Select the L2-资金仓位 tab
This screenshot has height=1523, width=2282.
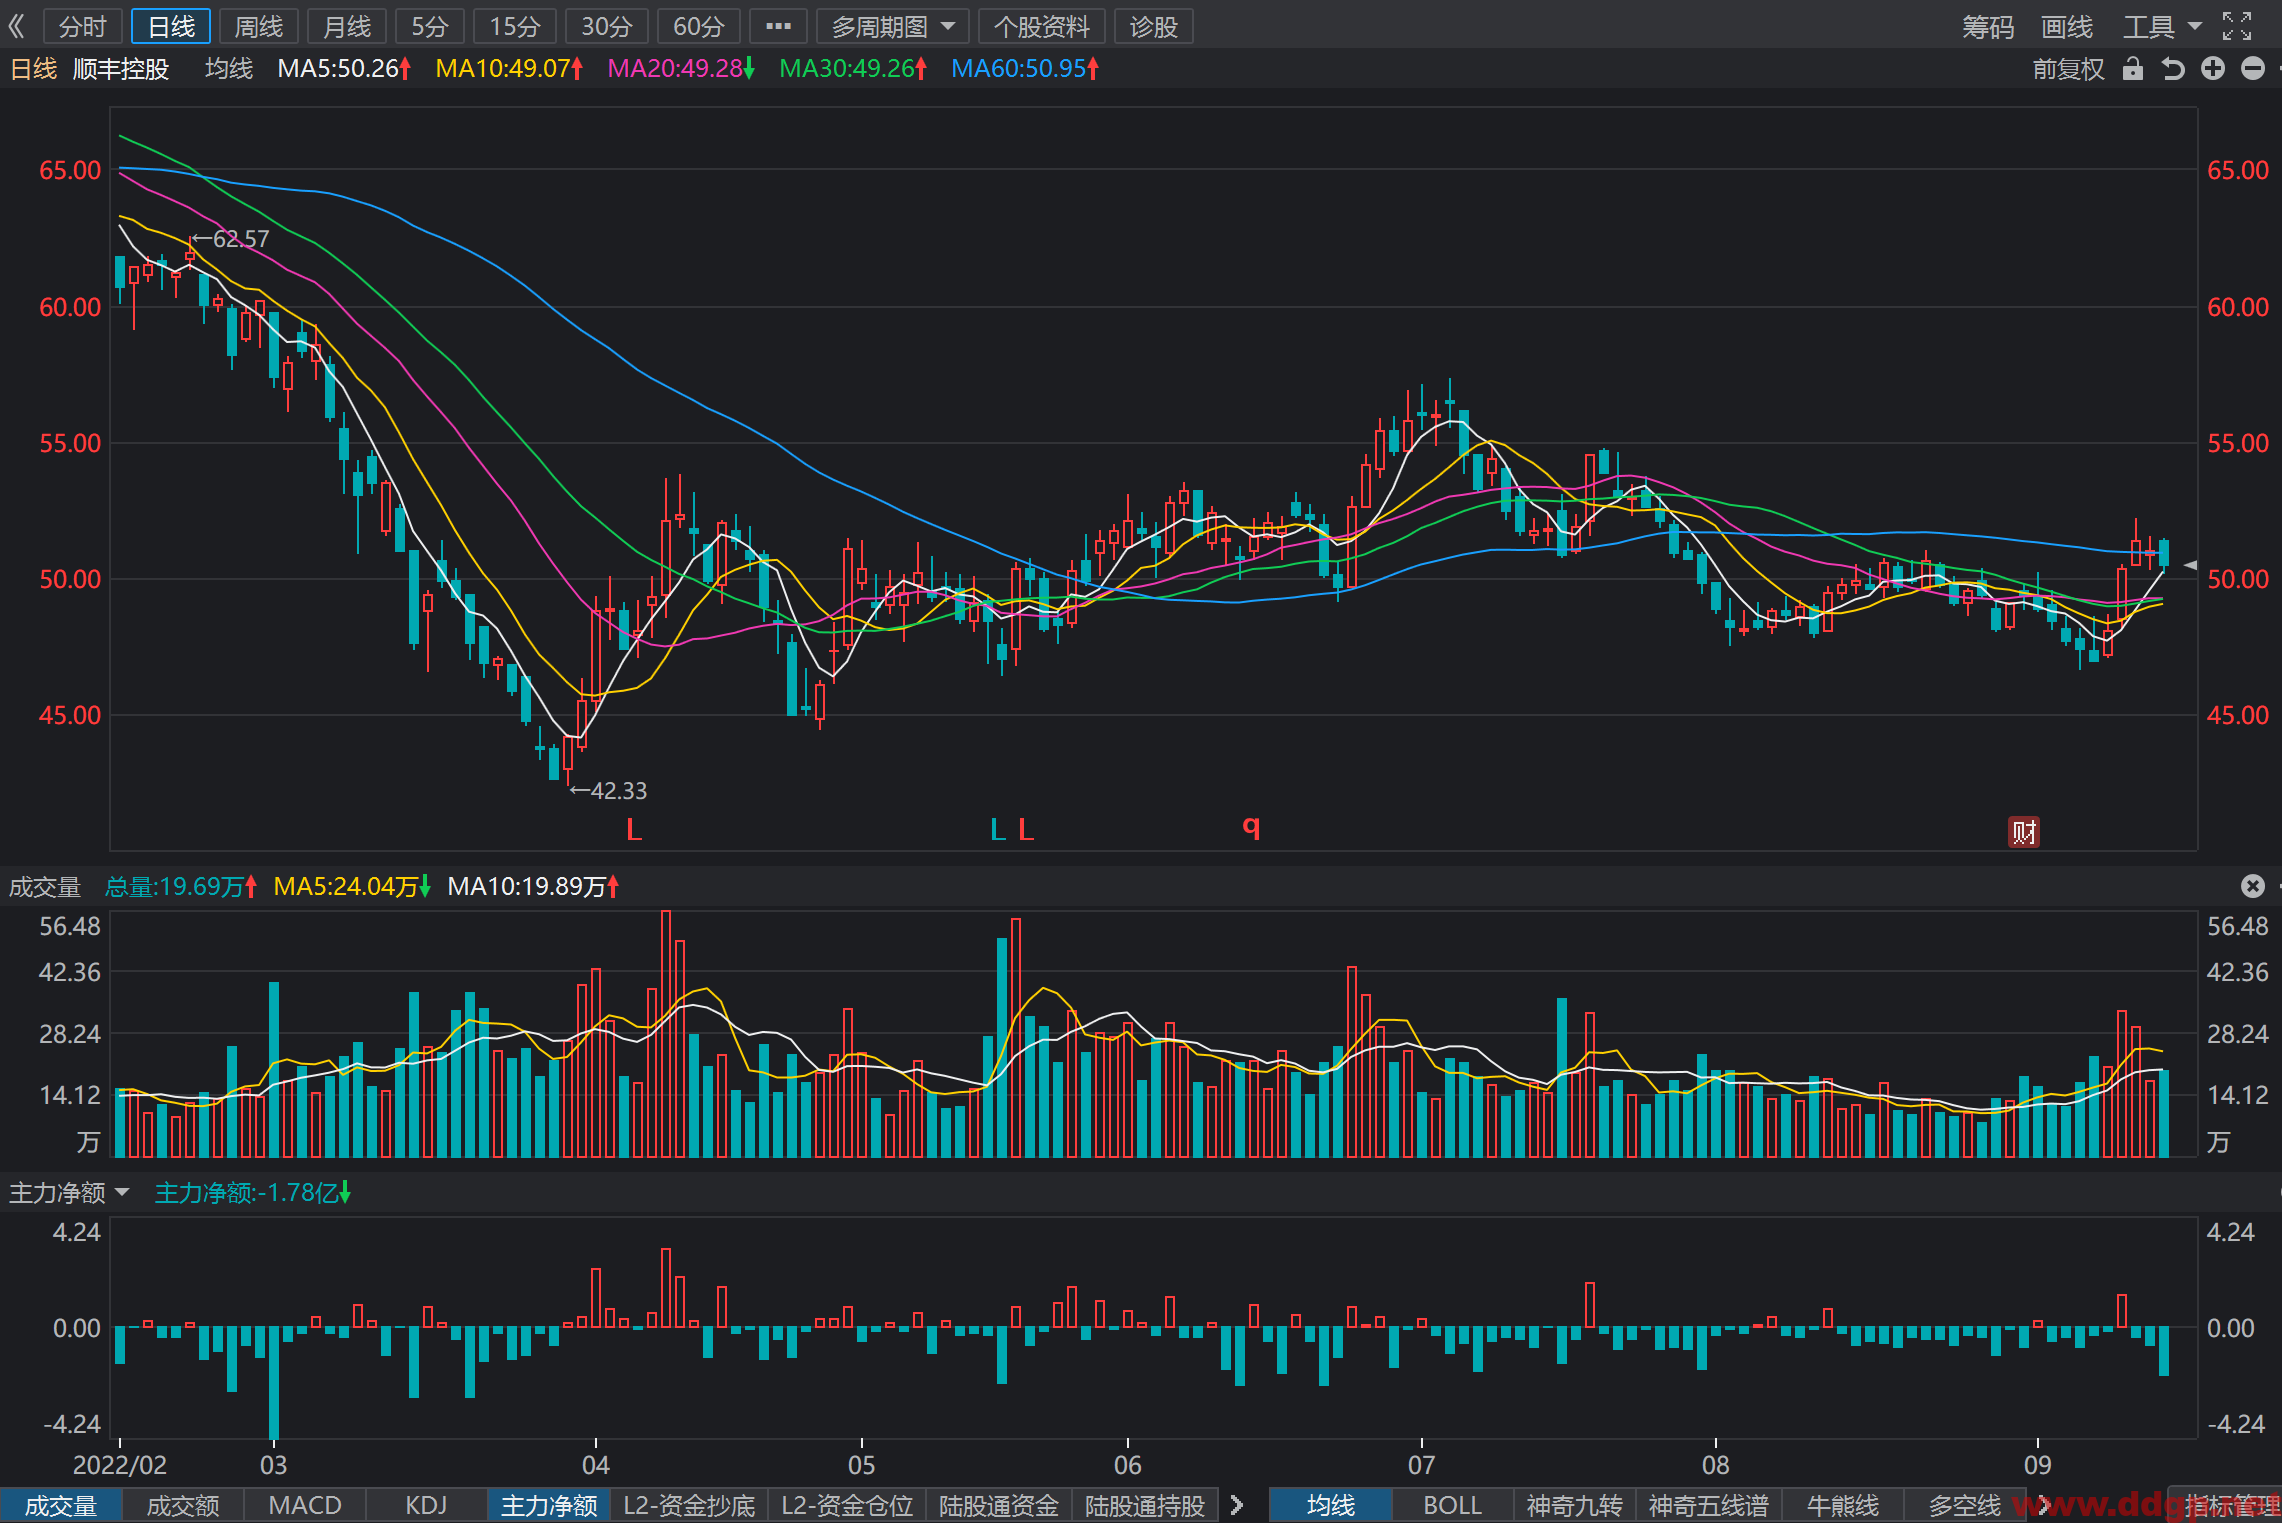847,1505
